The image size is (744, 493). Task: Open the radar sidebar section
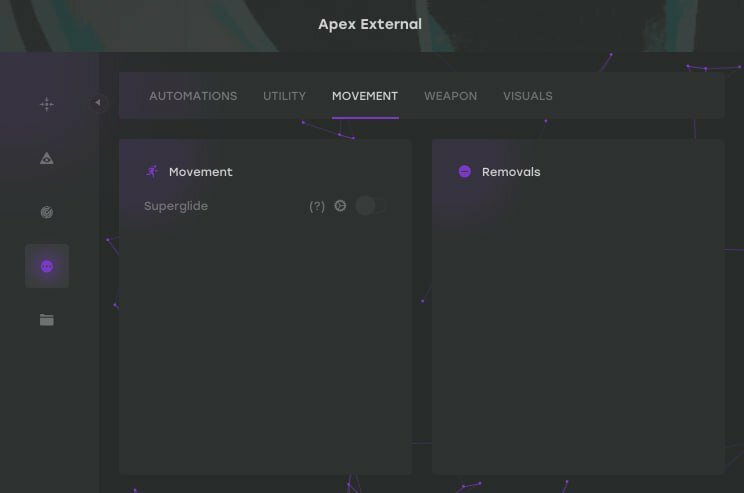(46, 212)
